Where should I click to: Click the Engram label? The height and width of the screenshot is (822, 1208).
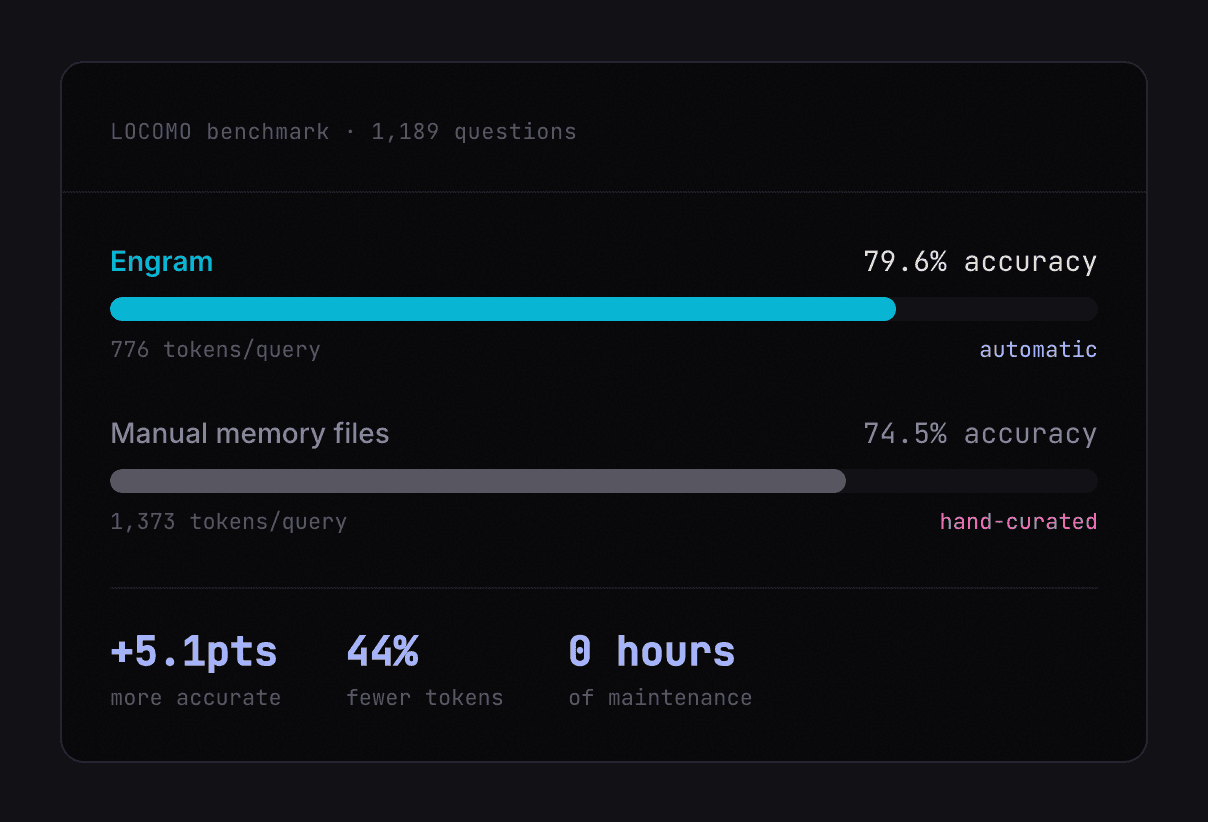[x=161, y=262]
